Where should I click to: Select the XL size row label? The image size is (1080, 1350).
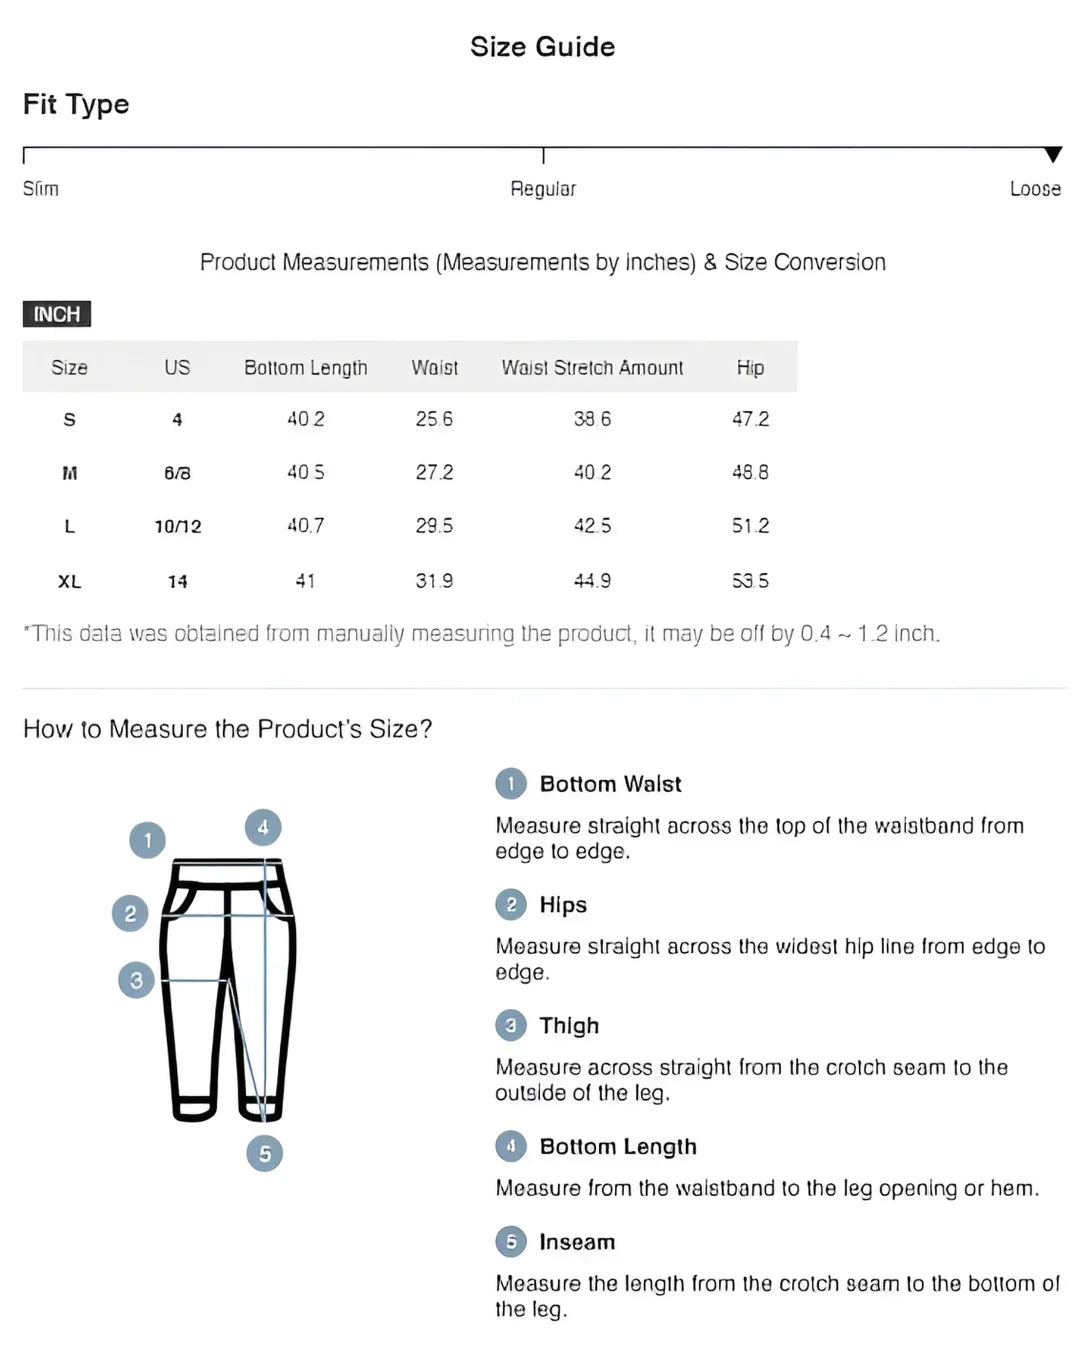[x=69, y=581]
